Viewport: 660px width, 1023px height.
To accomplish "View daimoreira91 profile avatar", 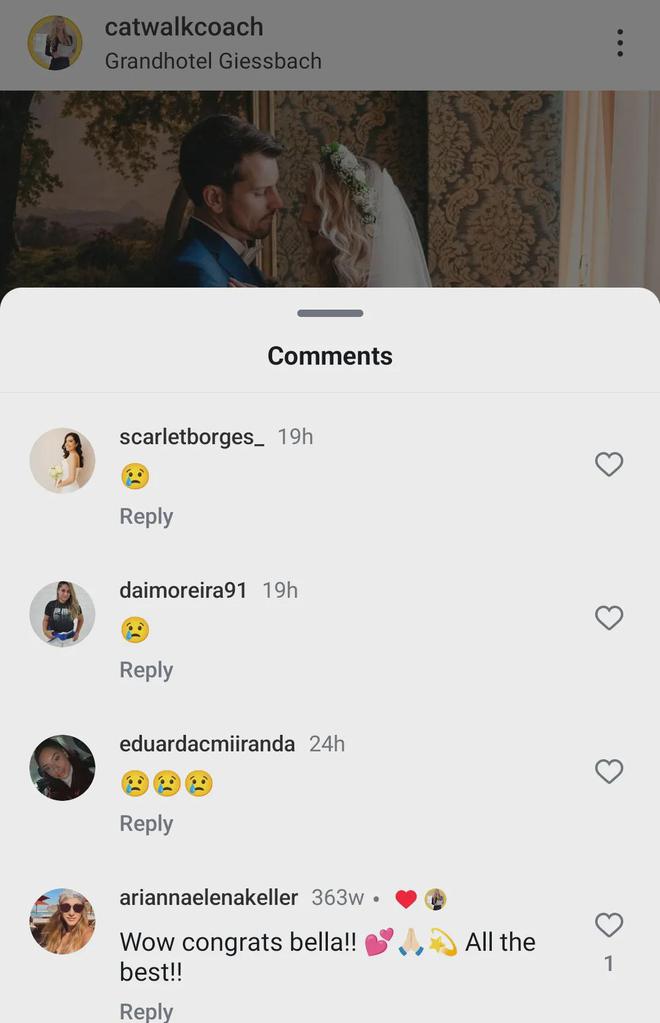I will coord(62,614).
